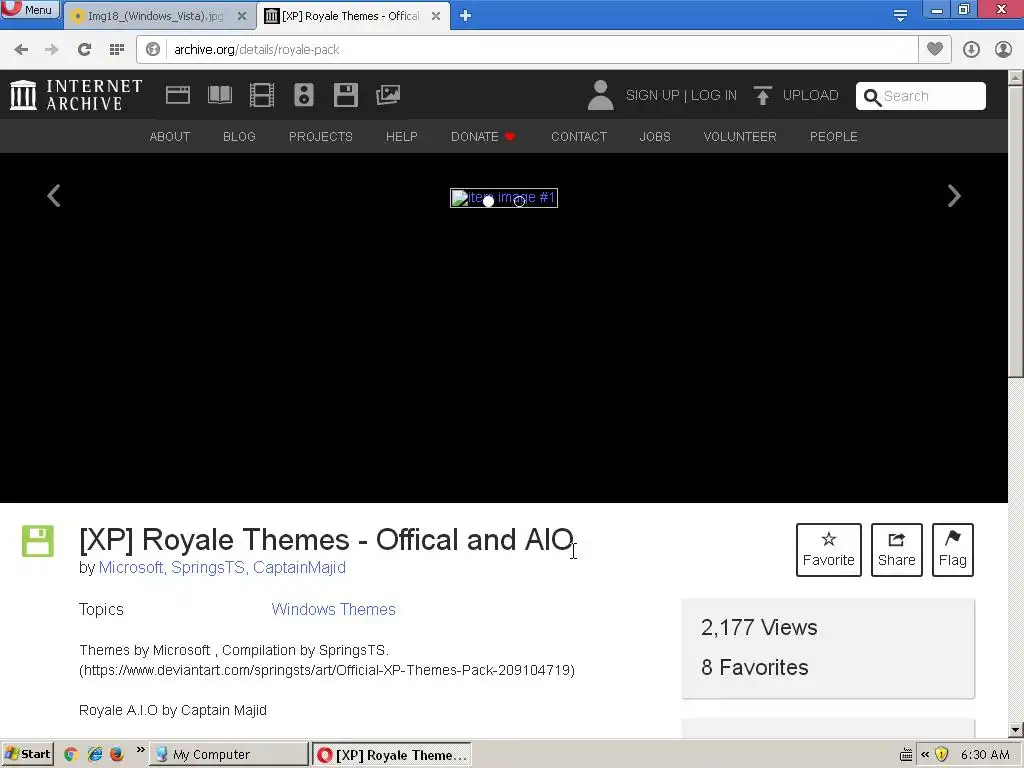Go back with the browser back arrow

point(21,50)
